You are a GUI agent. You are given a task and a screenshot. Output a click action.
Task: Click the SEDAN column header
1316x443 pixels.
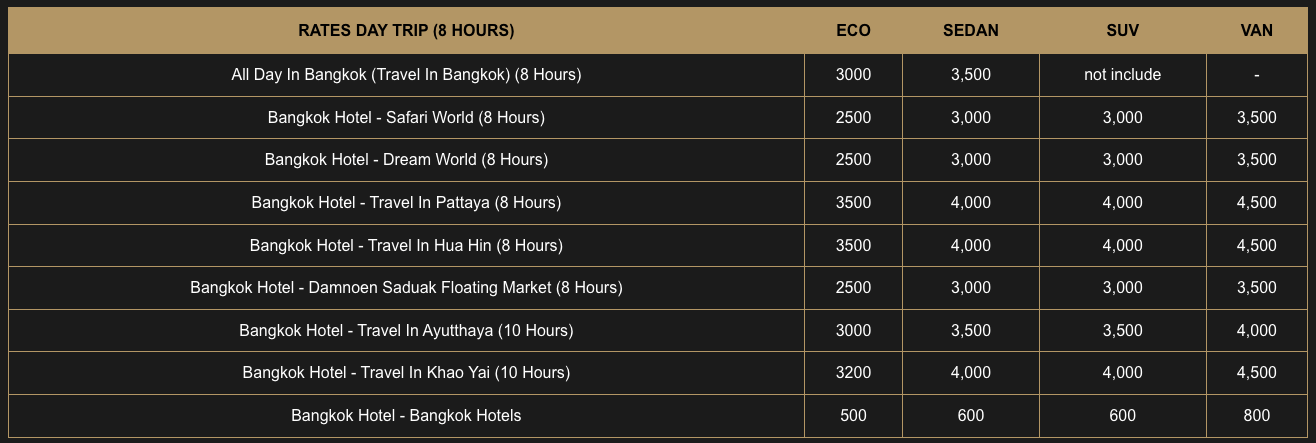point(970,30)
